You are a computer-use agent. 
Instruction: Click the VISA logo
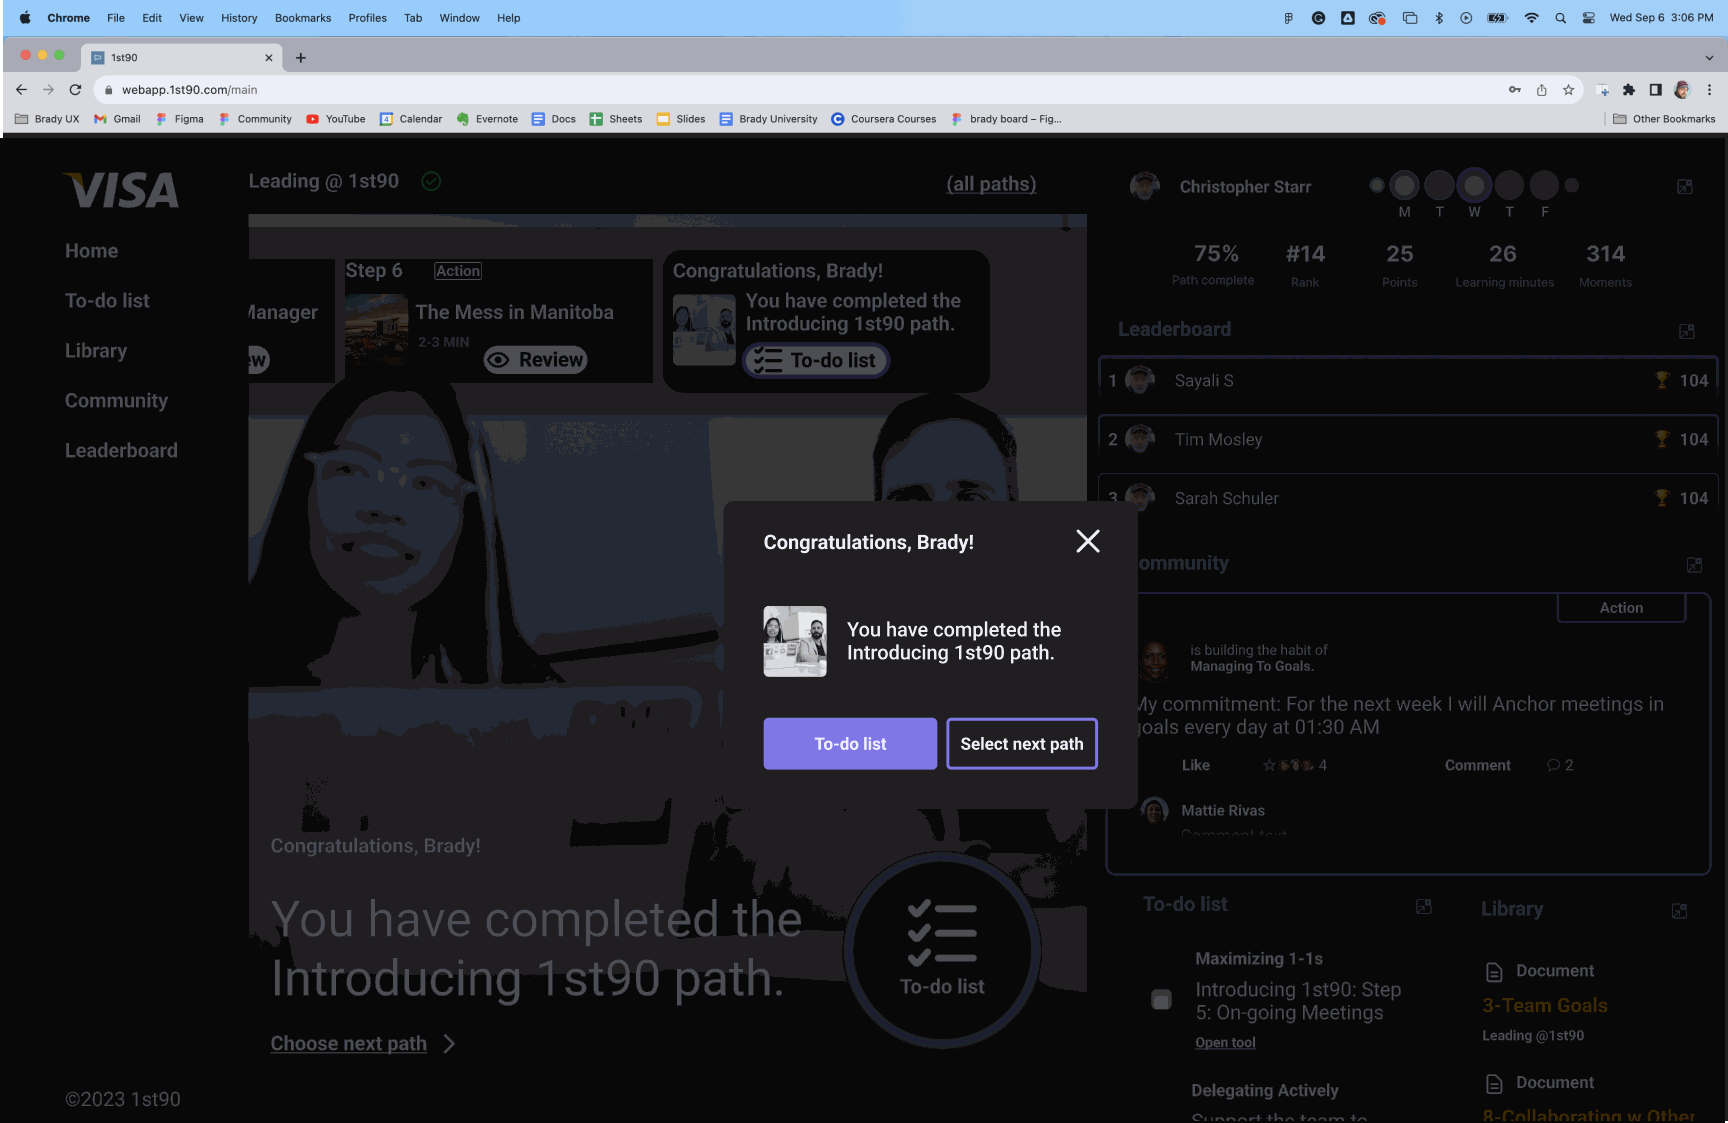click(121, 190)
